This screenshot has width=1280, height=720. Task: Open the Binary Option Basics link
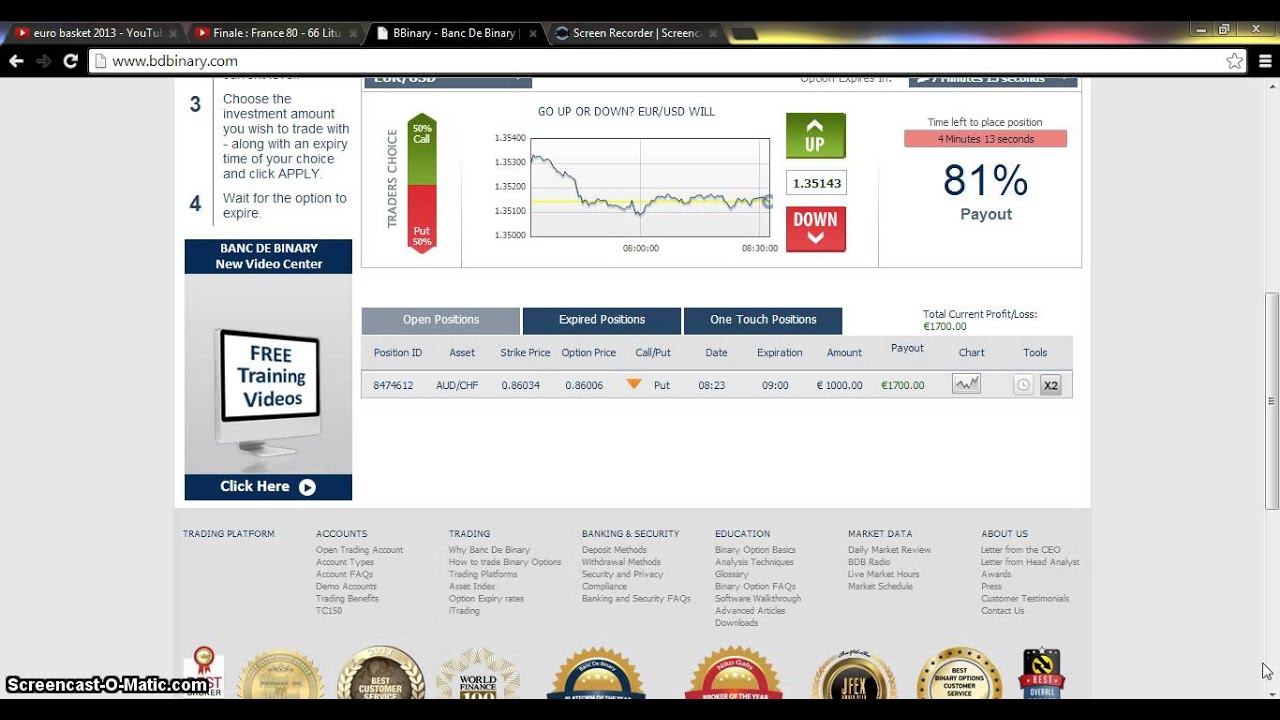coord(755,550)
